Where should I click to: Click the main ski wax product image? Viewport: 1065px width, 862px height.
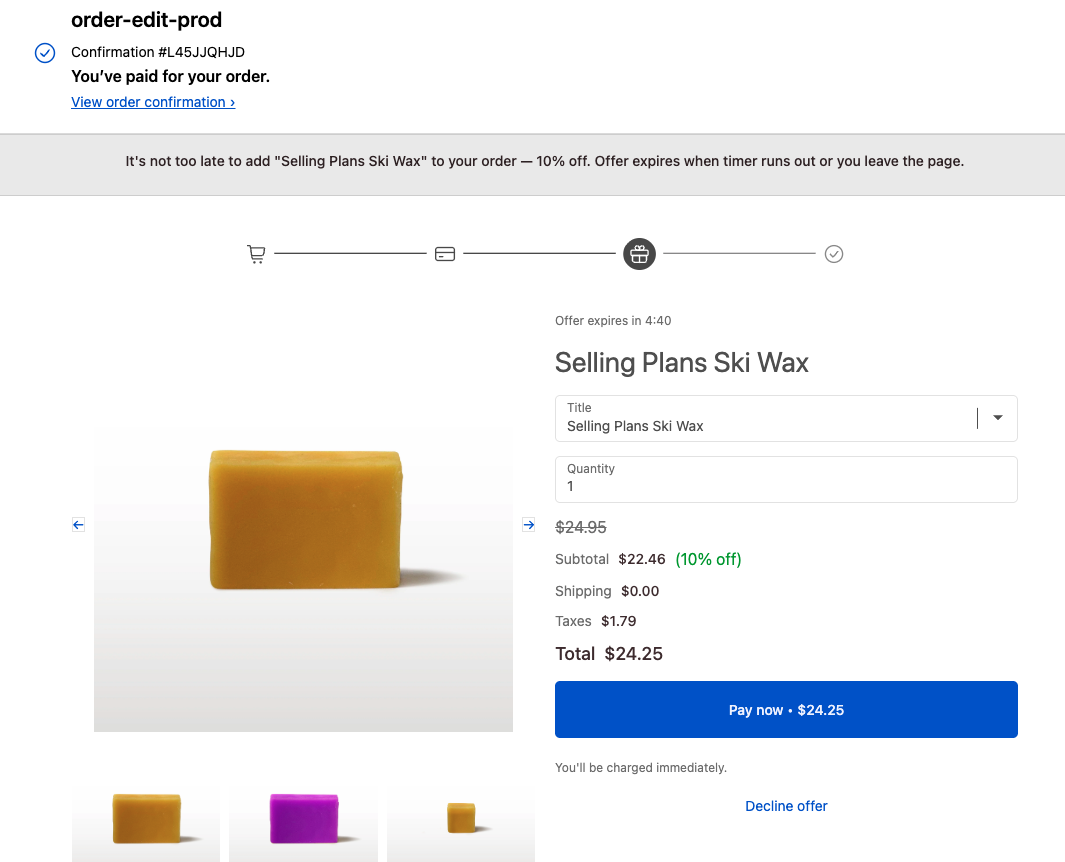pyautogui.click(x=303, y=579)
